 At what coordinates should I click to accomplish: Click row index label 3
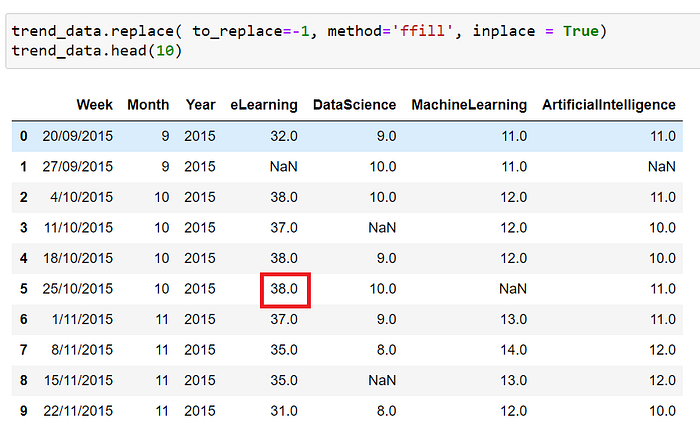24,228
